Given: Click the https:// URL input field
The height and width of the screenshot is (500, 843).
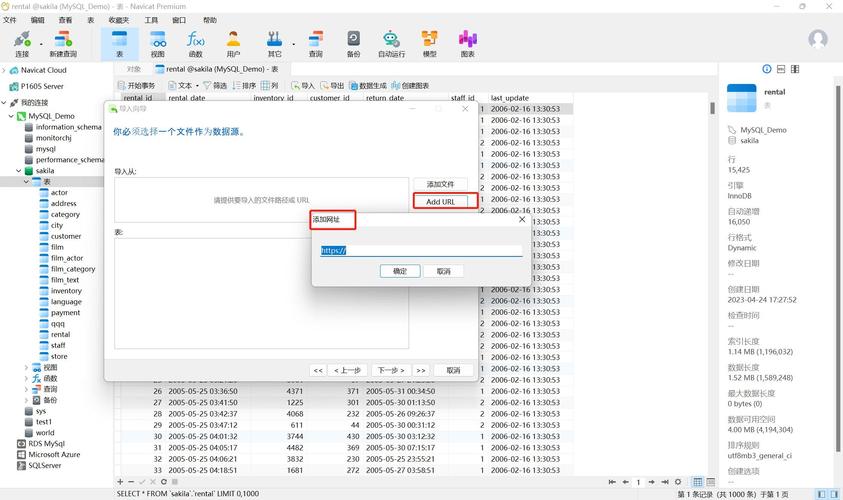Looking at the screenshot, I should [421, 251].
